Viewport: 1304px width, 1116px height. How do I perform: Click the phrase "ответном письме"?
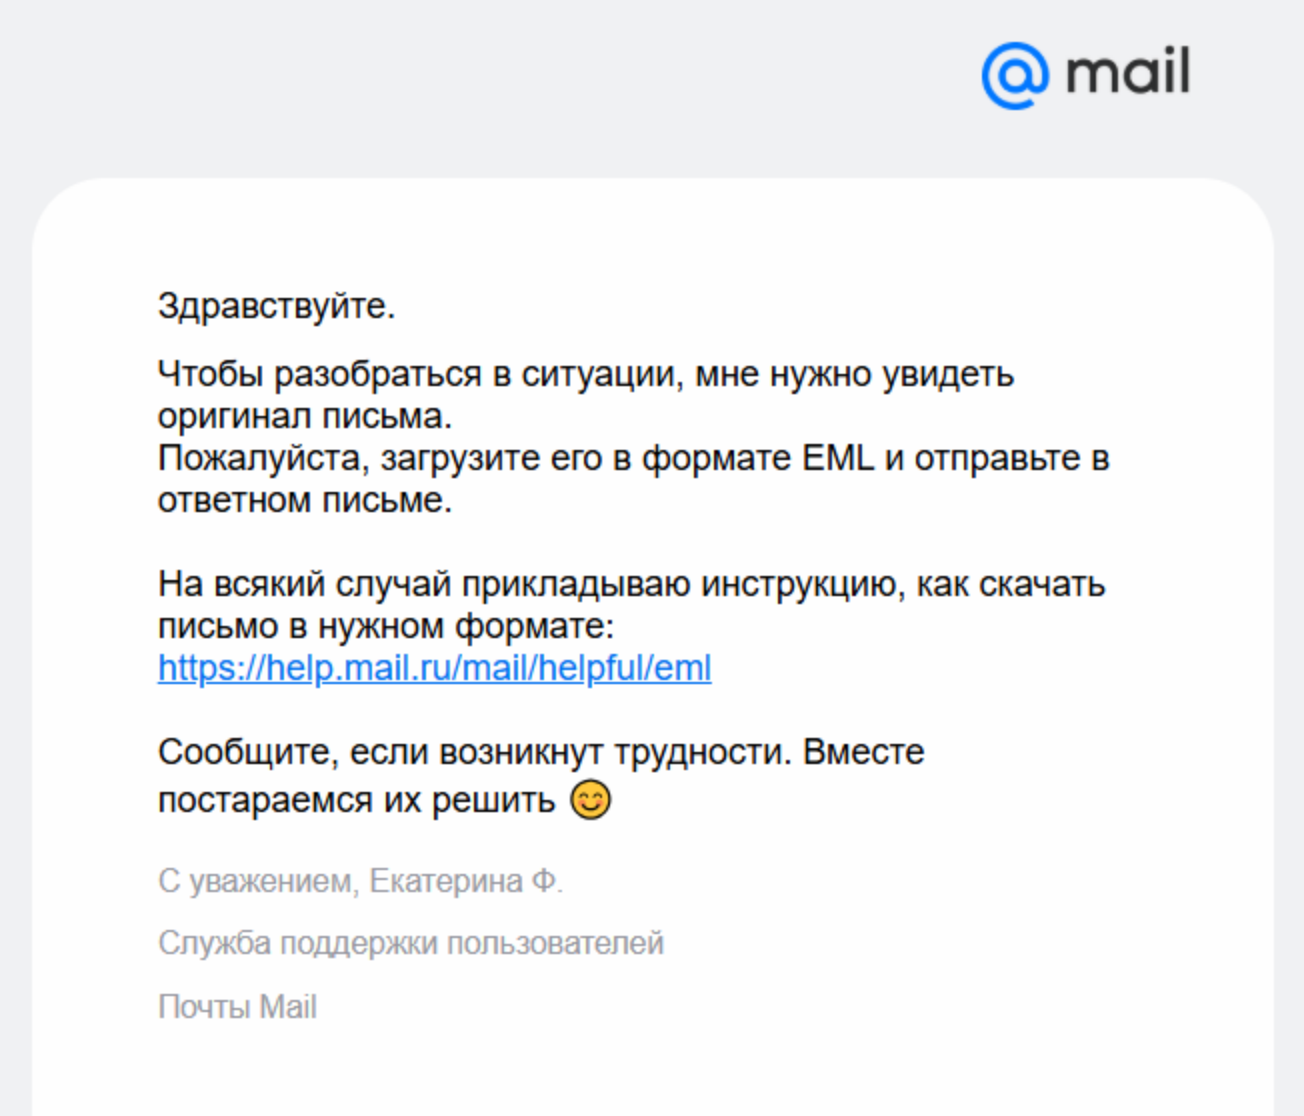pyautogui.click(x=304, y=500)
